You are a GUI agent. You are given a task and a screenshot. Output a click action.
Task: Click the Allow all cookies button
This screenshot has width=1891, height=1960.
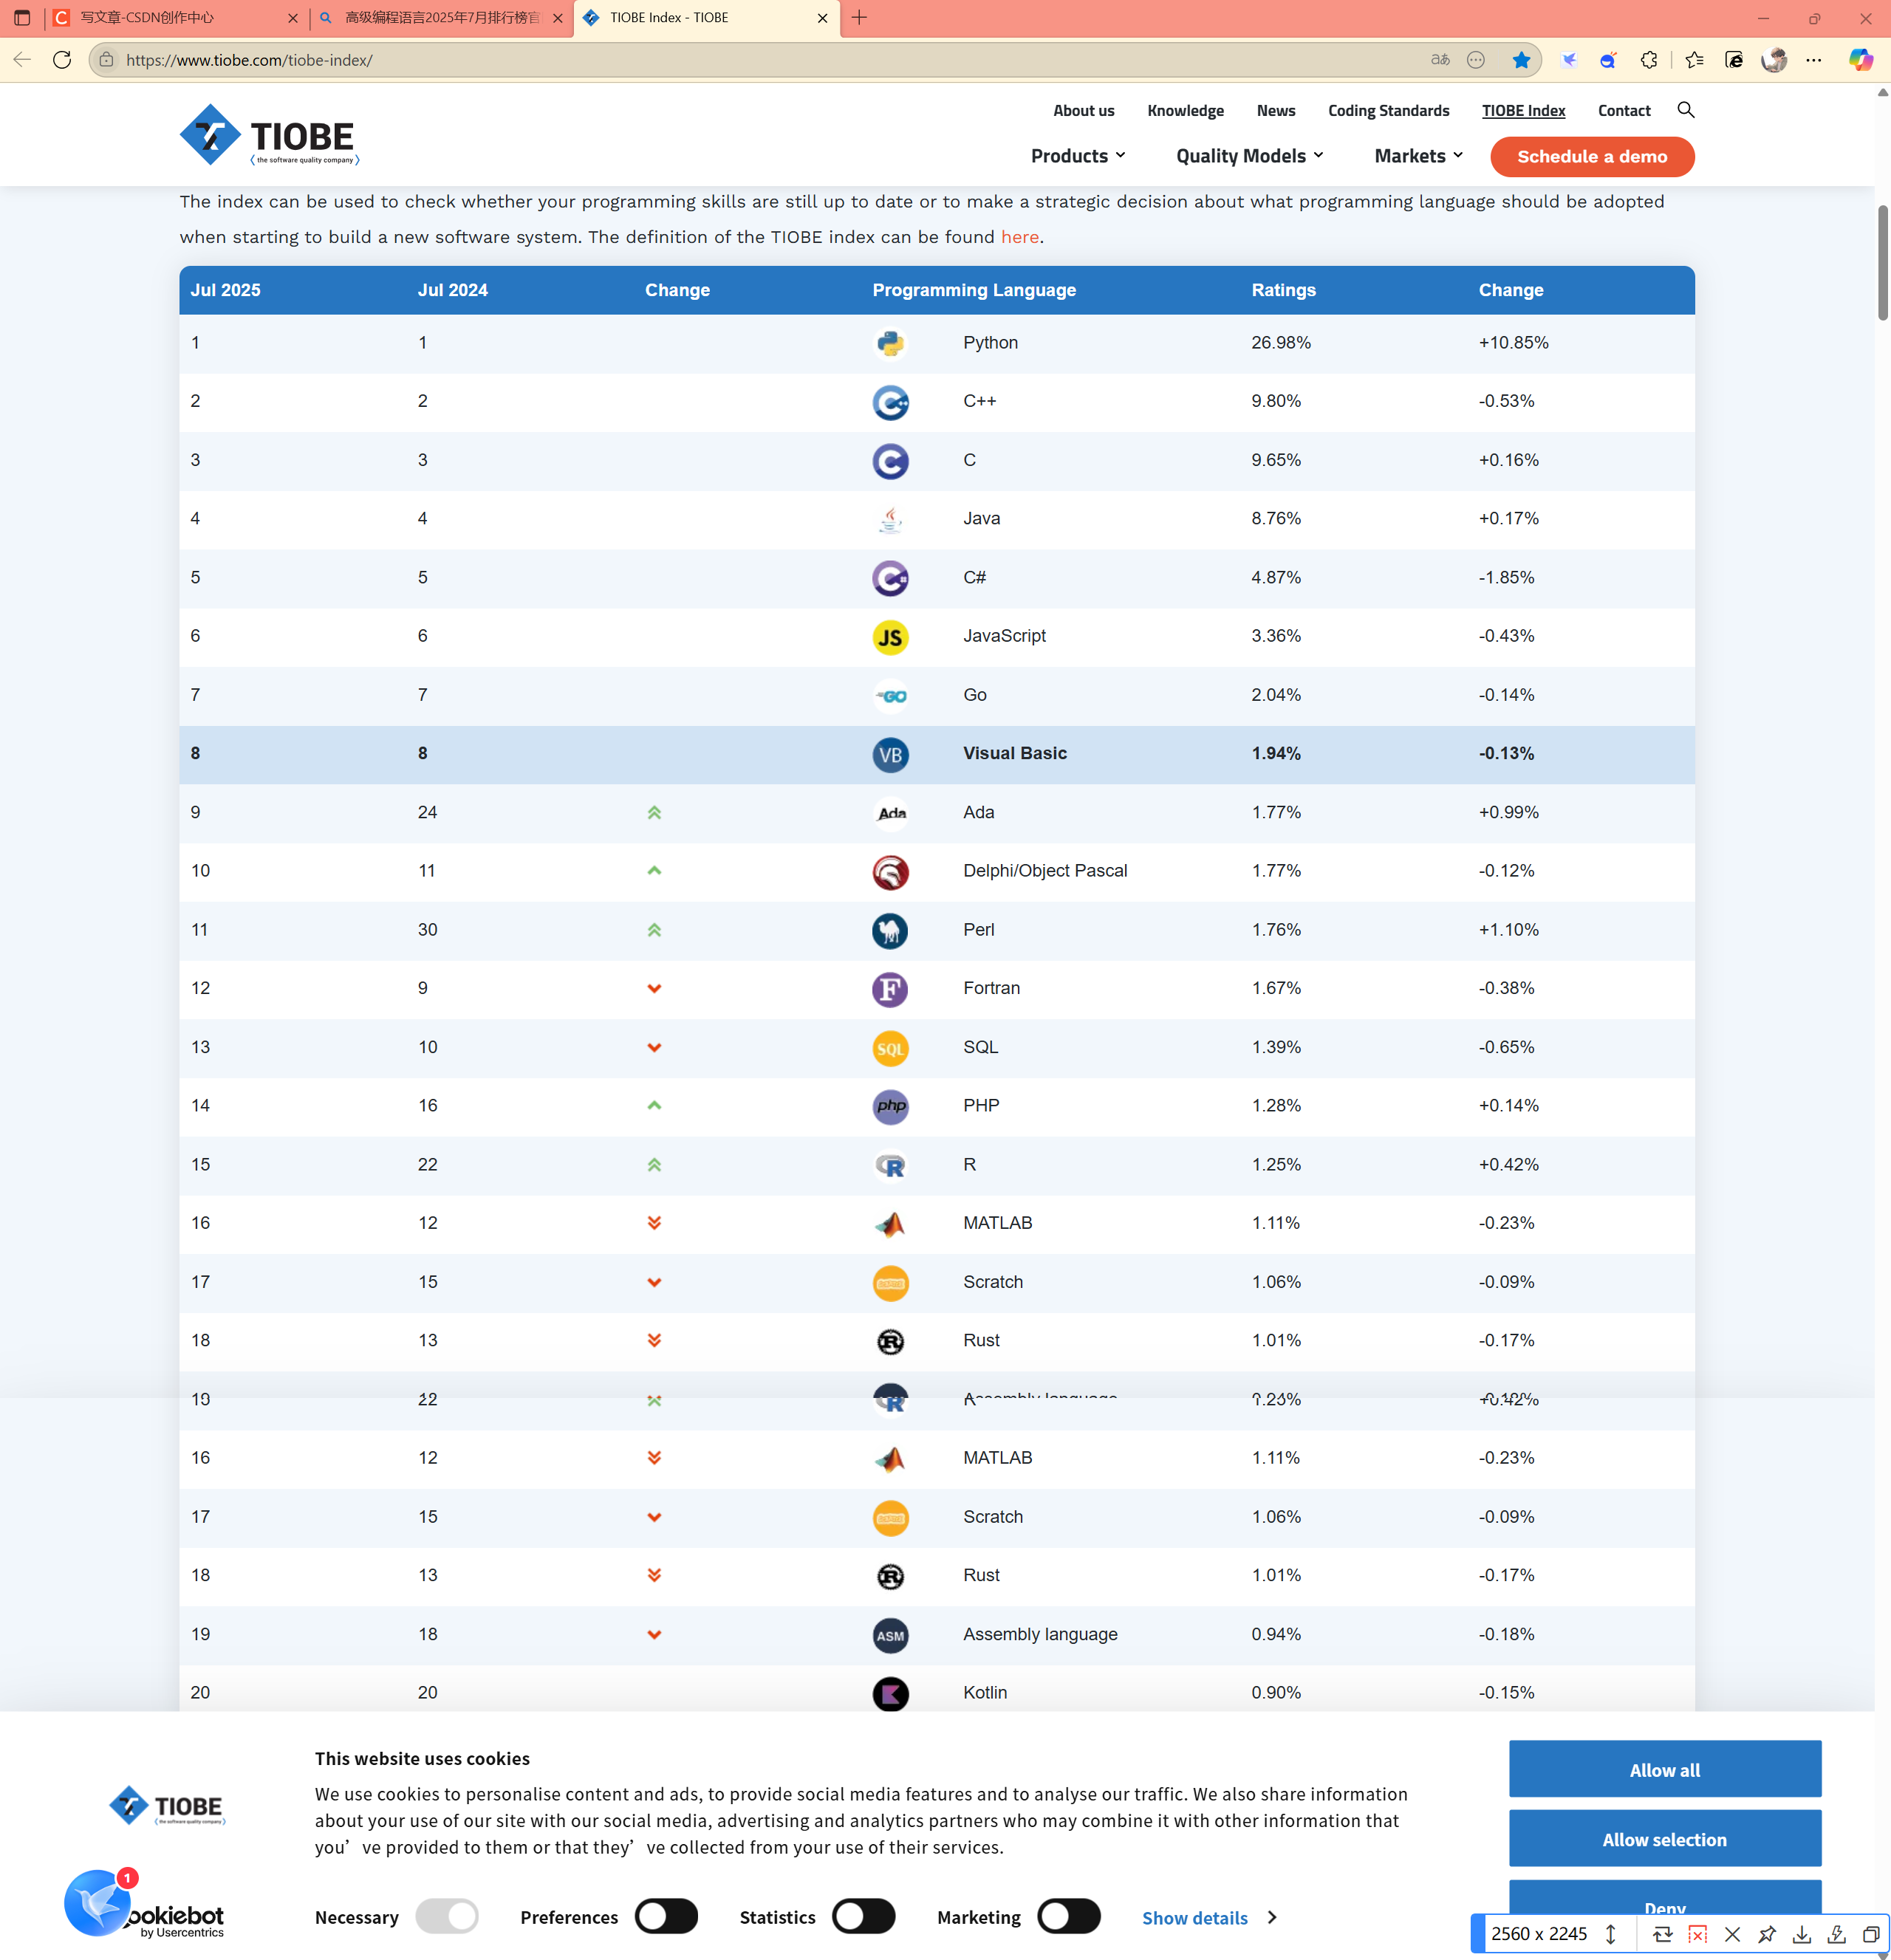pos(1664,1769)
